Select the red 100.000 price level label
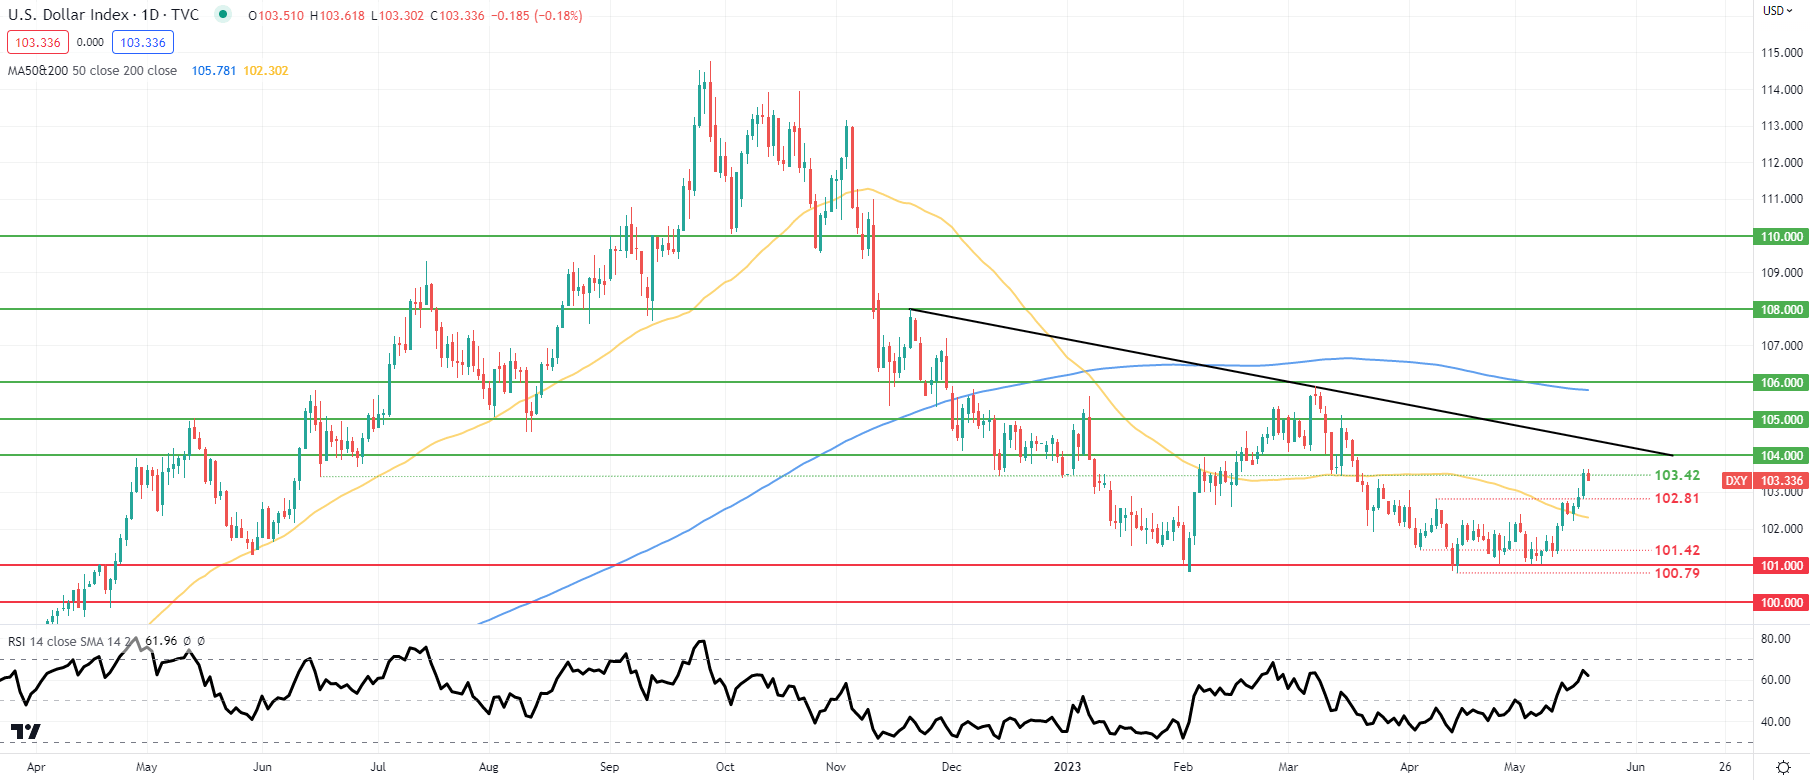This screenshot has height=780, width=1810. pyautogui.click(x=1781, y=603)
